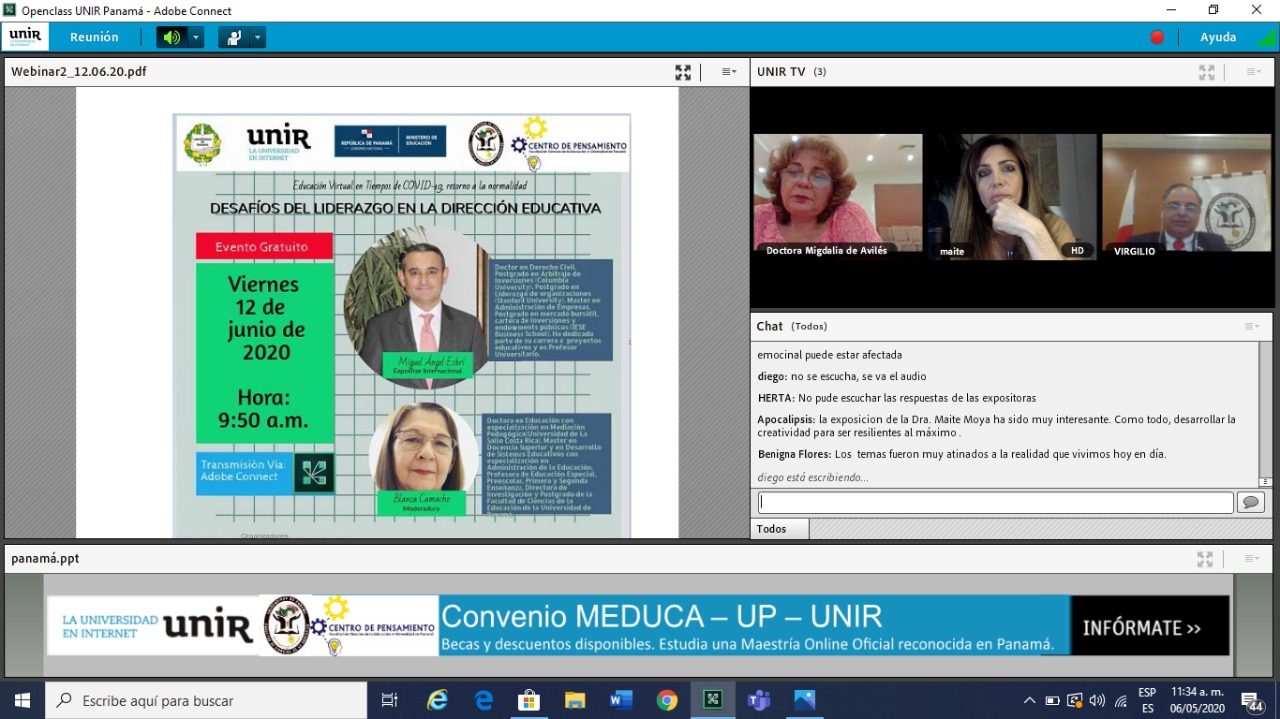Mute the speaker audio button
This screenshot has height=719, width=1280.
tap(172, 37)
